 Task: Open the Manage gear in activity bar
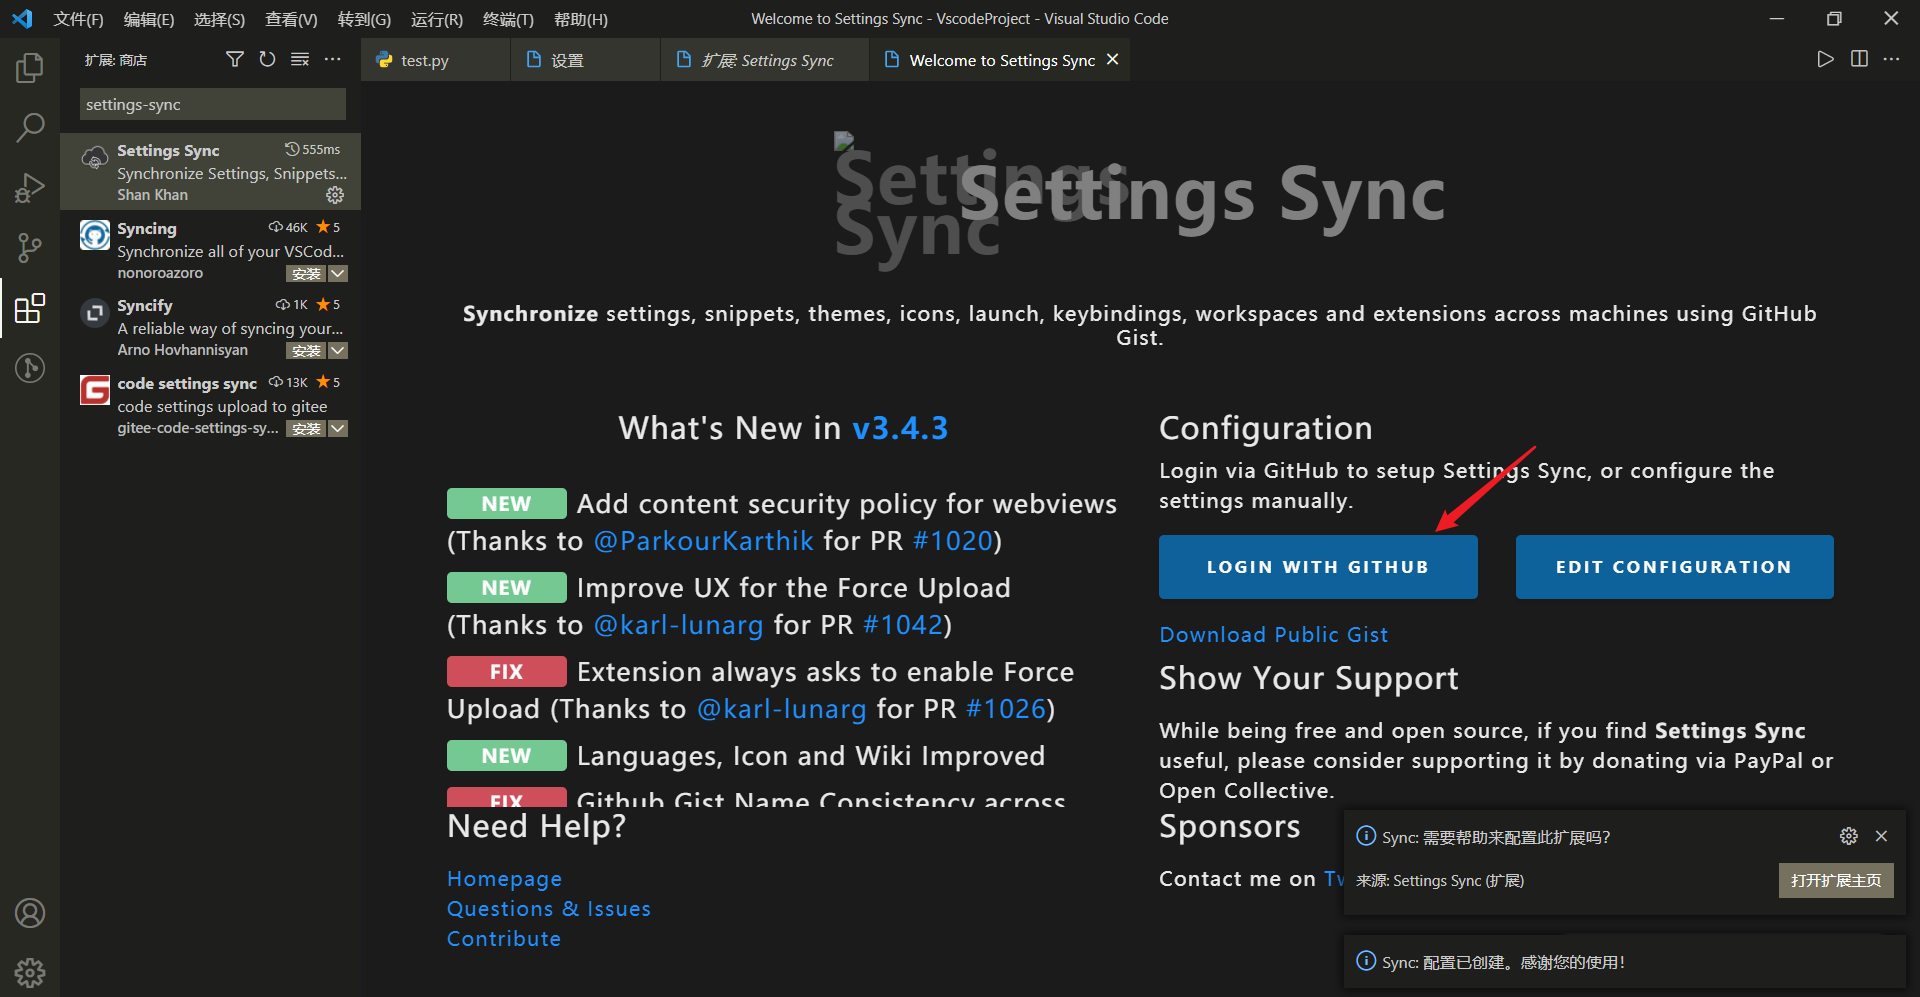tap(30, 972)
